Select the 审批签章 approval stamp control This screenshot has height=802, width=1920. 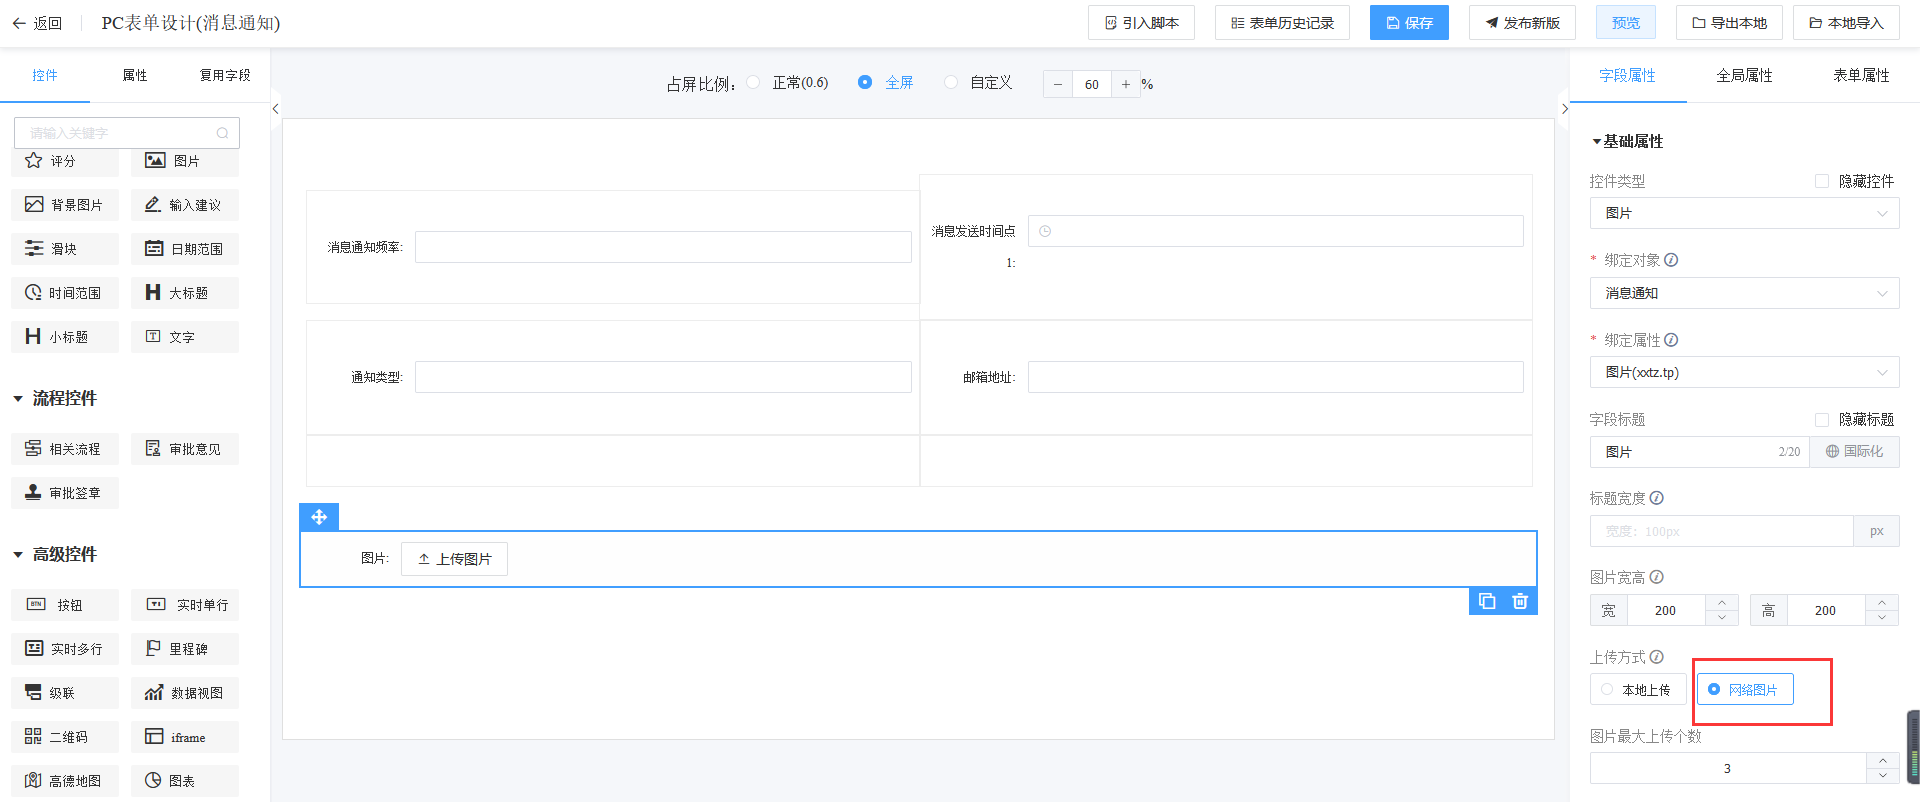(x=65, y=493)
